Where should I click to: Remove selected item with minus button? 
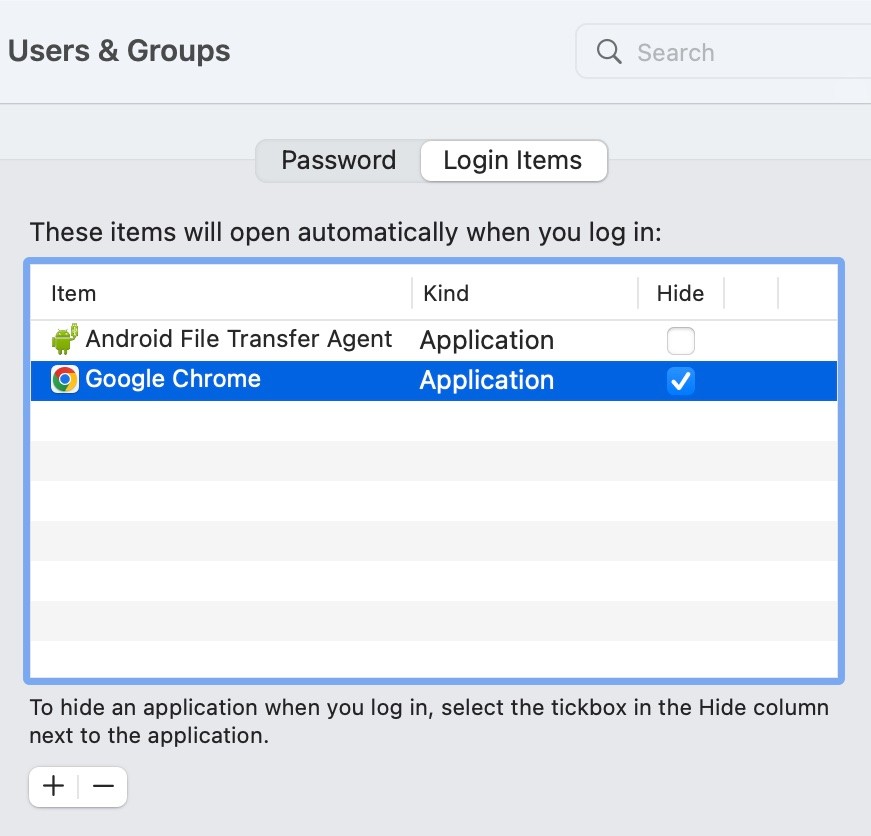coord(103,786)
